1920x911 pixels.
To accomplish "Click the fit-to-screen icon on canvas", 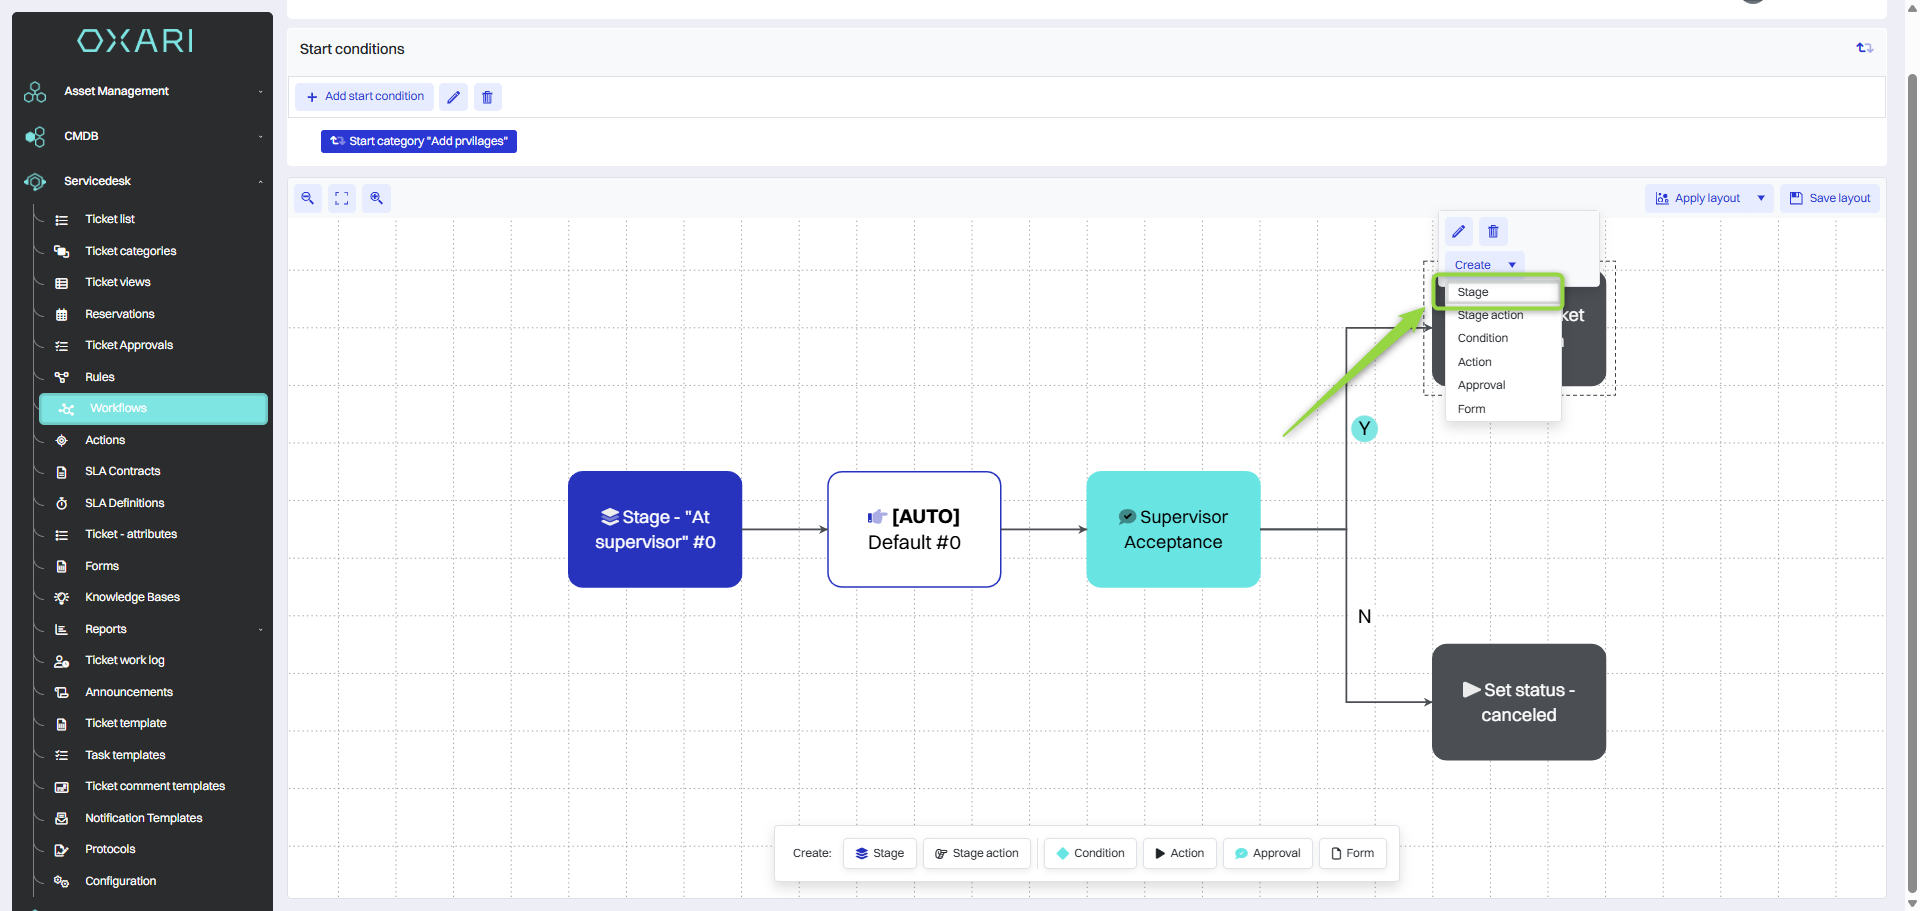I will (x=342, y=198).
